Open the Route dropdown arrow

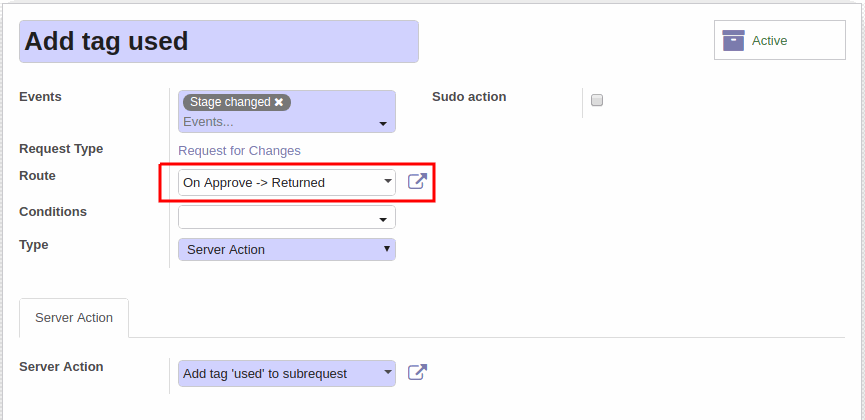pyautogui.click(x=388, y=180)
